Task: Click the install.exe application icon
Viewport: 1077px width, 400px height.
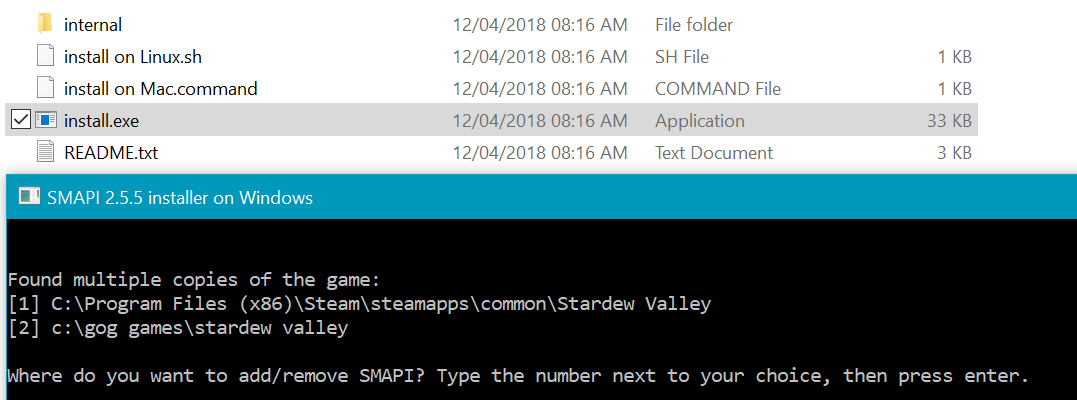Action: 45,120
